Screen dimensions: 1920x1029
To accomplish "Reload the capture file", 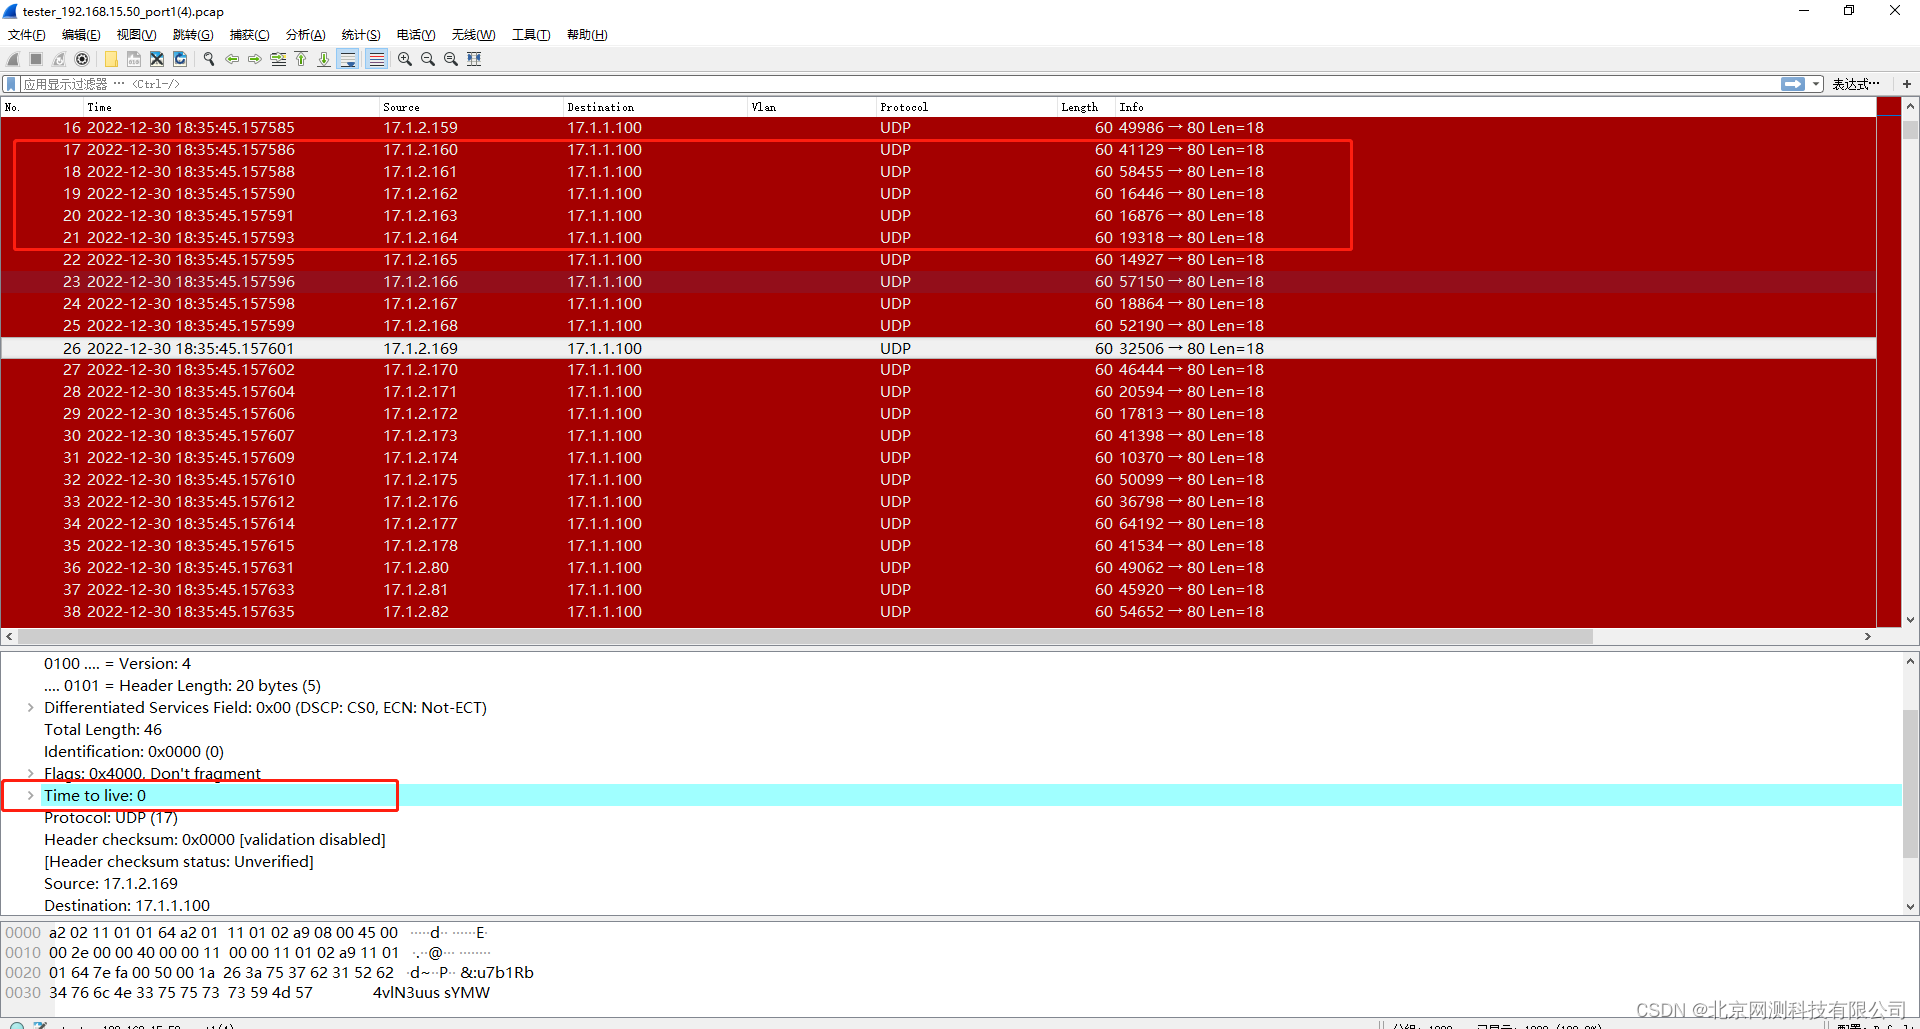I will tap(180, 59).
